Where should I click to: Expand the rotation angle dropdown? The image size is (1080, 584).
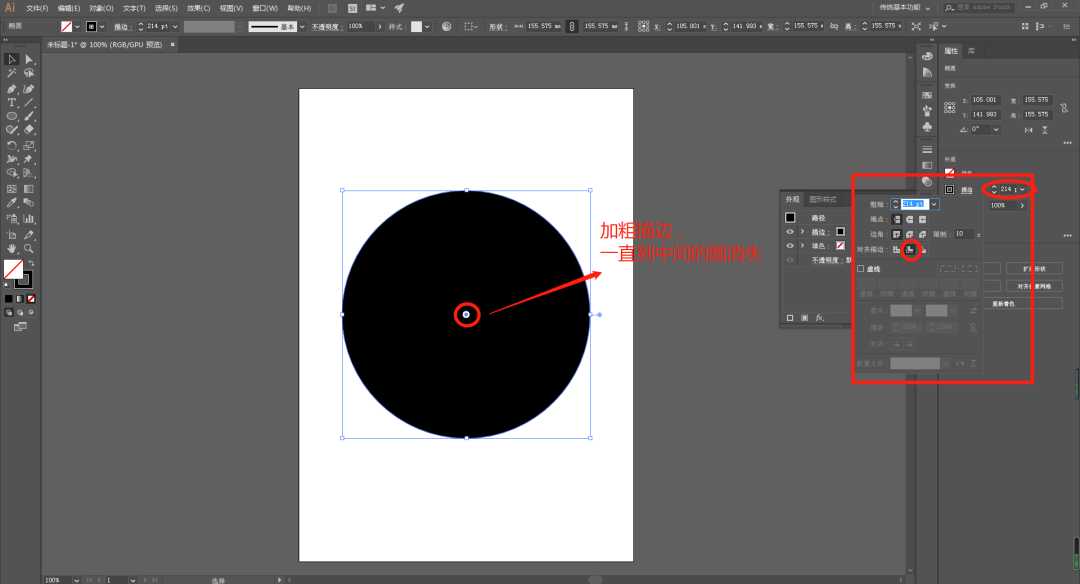tap(997, 129)
